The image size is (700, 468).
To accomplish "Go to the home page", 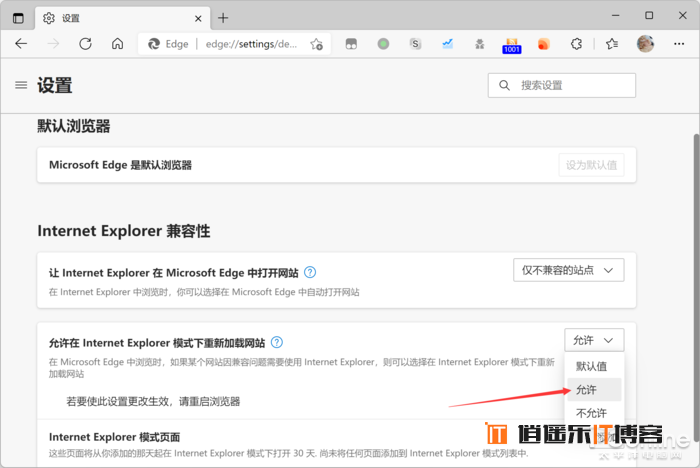I will (117, 44).
